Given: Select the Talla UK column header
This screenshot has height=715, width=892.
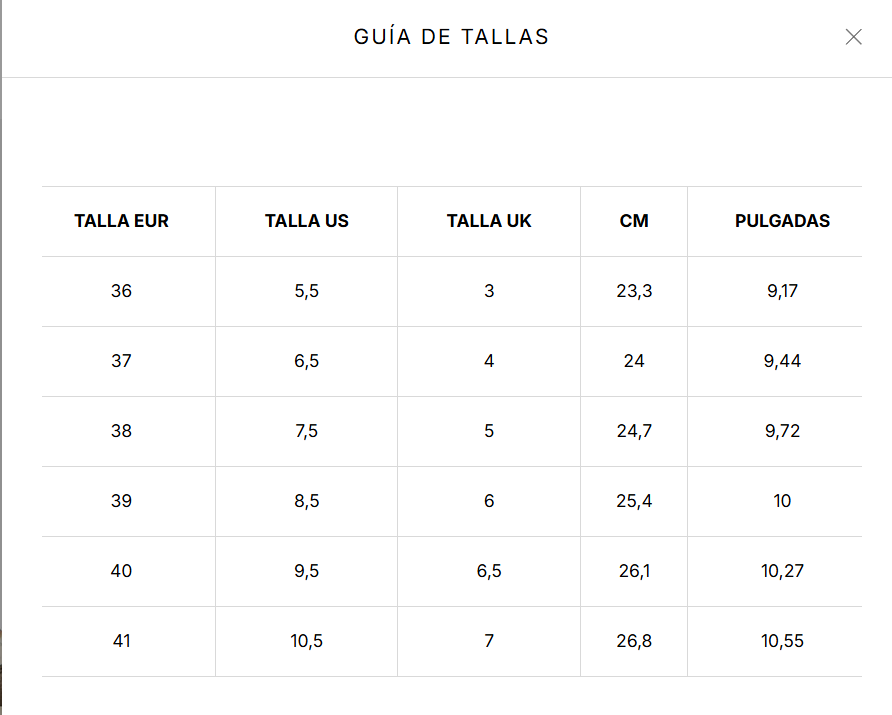Looking at the screenshot, I should pyautogui.click(x=489, y=221).
